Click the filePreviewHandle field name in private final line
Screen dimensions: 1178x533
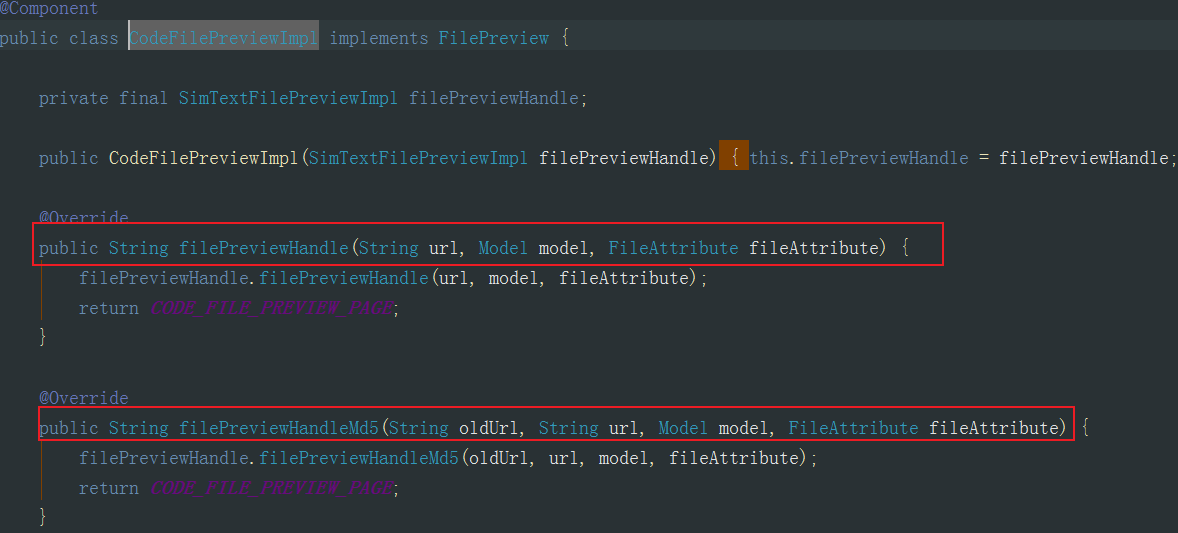(x=494, y=98)
